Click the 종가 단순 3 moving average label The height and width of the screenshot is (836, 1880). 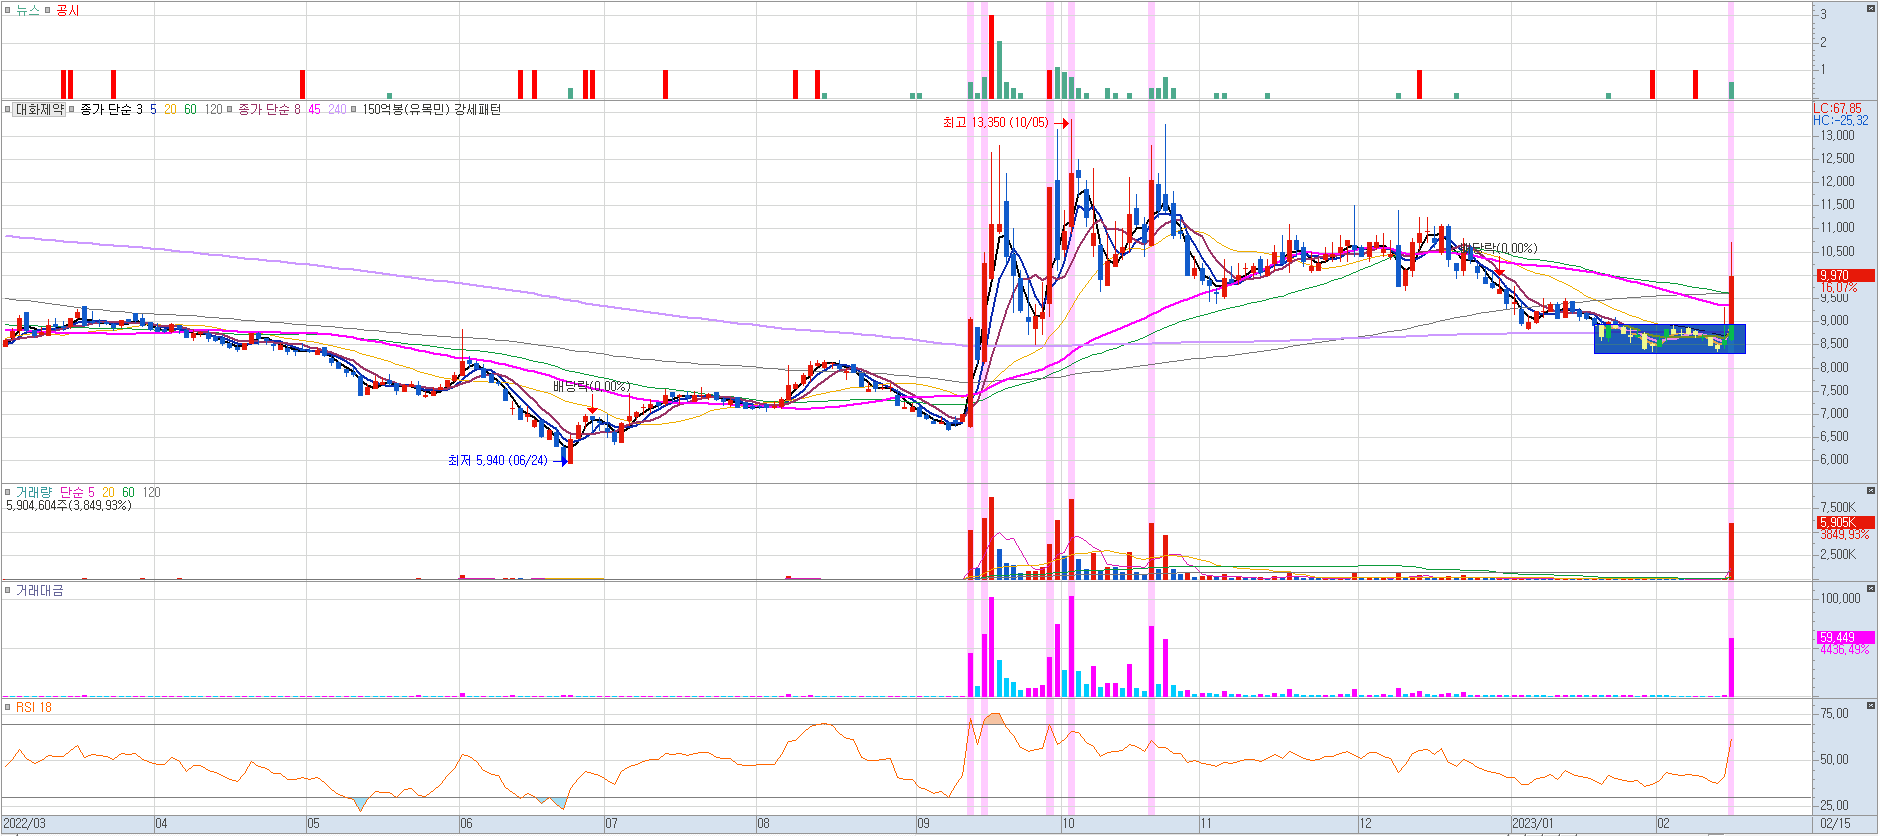coord(112,109)
